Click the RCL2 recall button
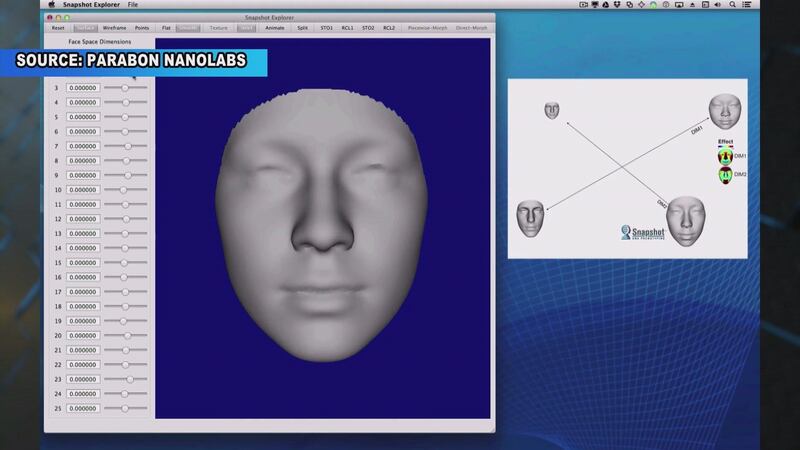800x450 pixels. [388, 28]
